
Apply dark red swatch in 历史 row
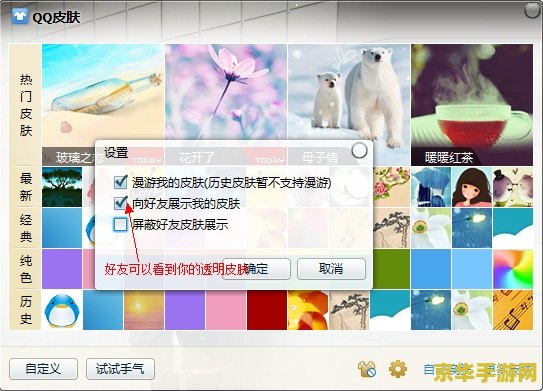267,310
